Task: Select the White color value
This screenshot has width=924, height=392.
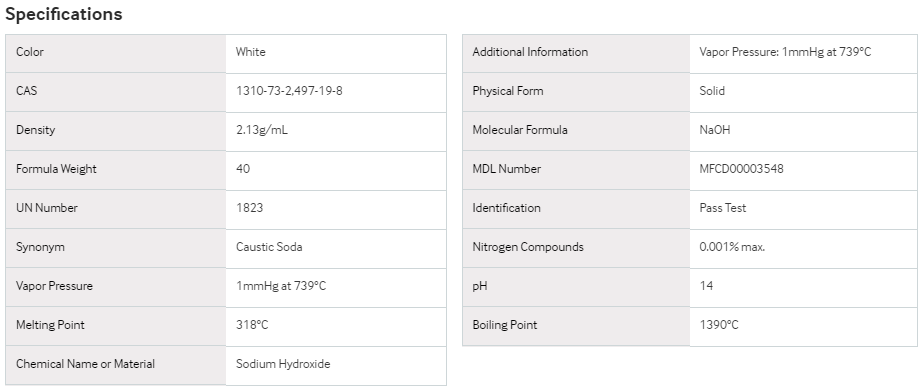Action: coord(250,52)
